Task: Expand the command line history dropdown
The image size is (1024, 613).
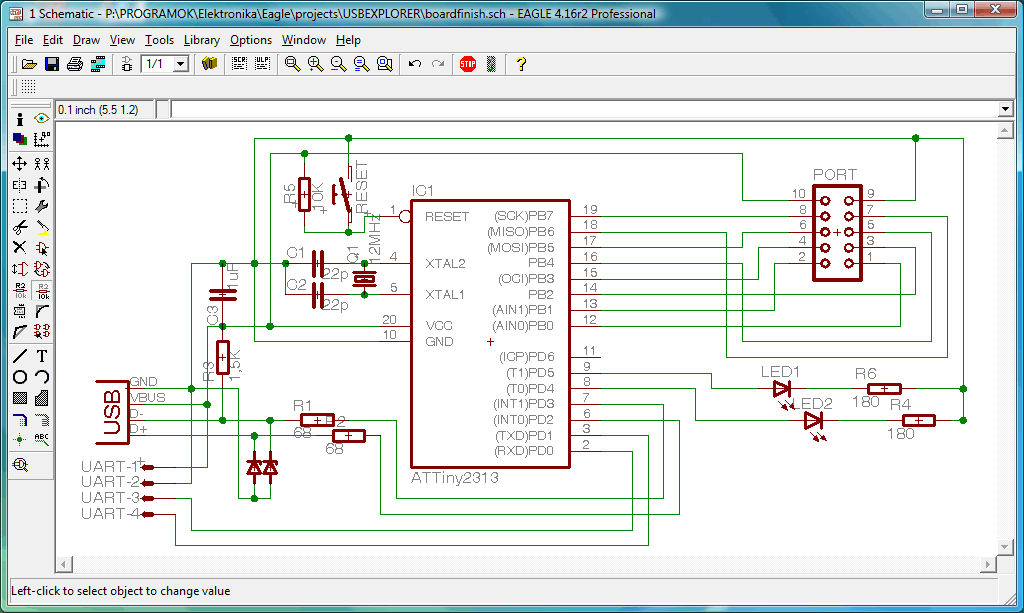Action: click(x=1005, y=109)
